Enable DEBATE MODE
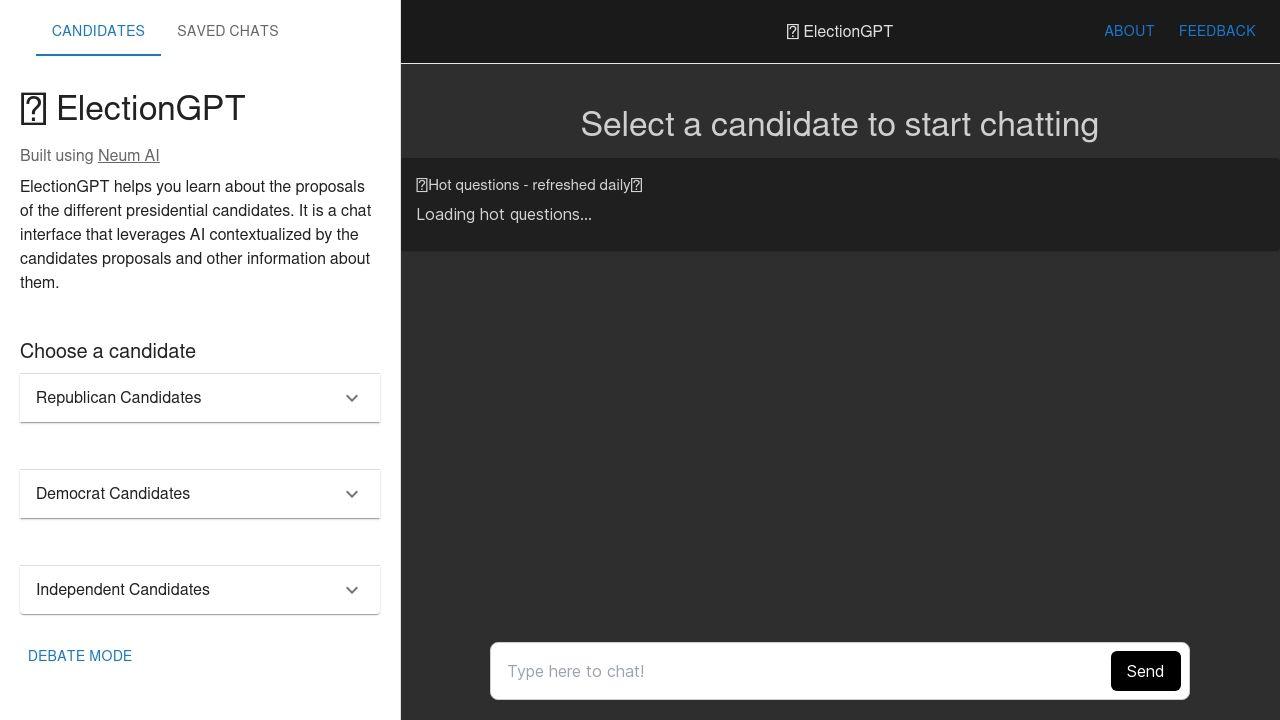The width and height of the screenshot is (1280, 720). pos(80,656)
